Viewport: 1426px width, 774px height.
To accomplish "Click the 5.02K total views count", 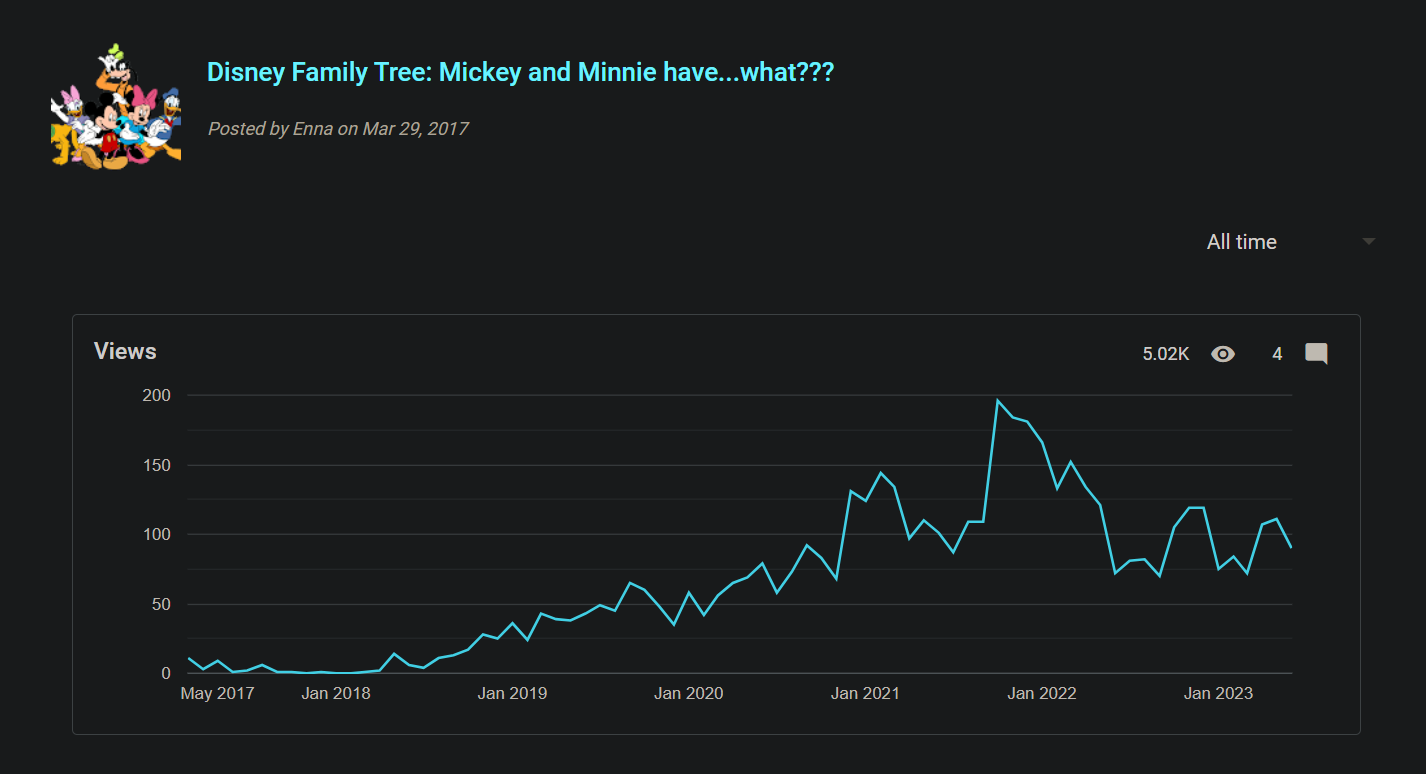I will click(1166, 354).
